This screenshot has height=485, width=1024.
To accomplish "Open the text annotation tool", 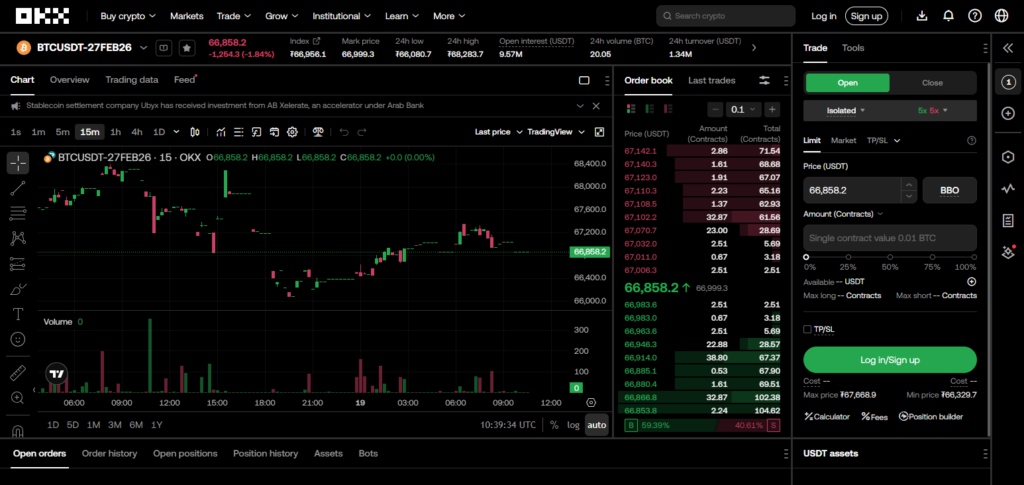I will [18, 314].
